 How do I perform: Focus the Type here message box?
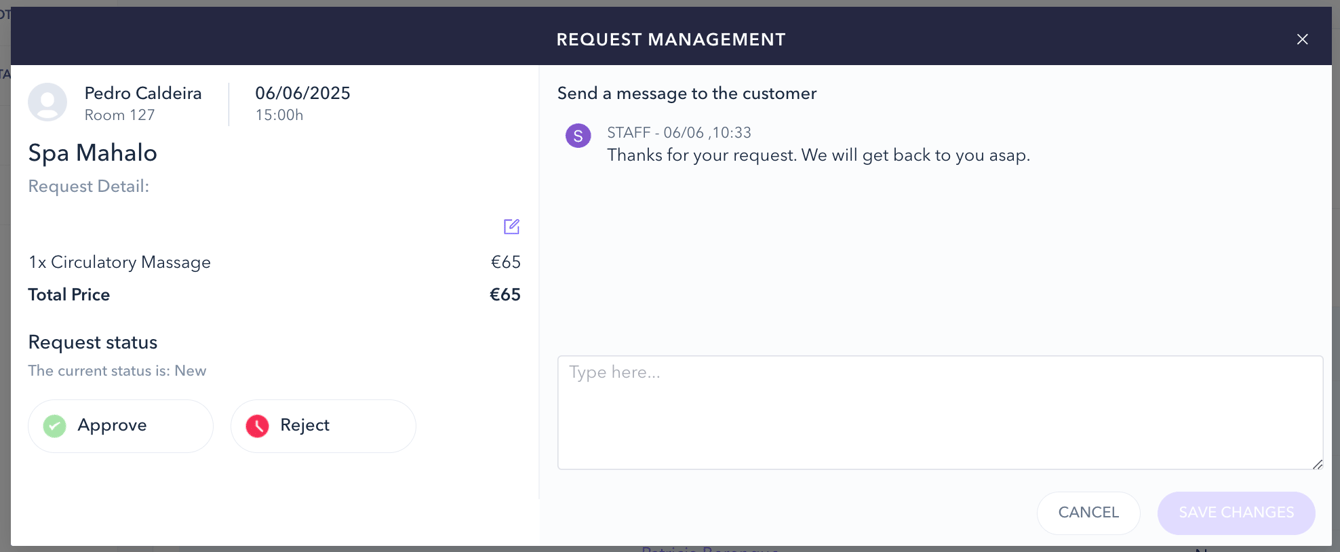click(x=940, y=412)
